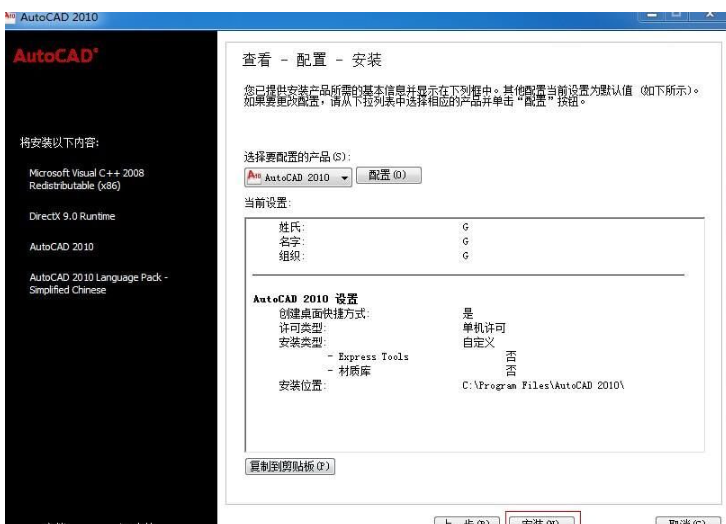Click the 选择要配置的产品(S) label
Image resolution: width=726 pixels, height=524 pixels.
tap(297, 156)
